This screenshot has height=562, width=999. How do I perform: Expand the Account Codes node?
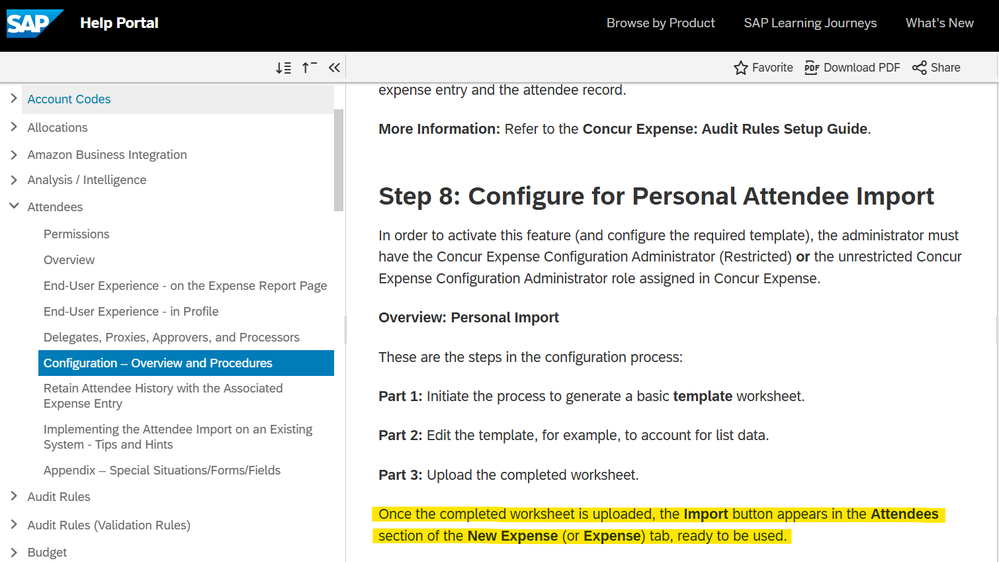[13, 98]
